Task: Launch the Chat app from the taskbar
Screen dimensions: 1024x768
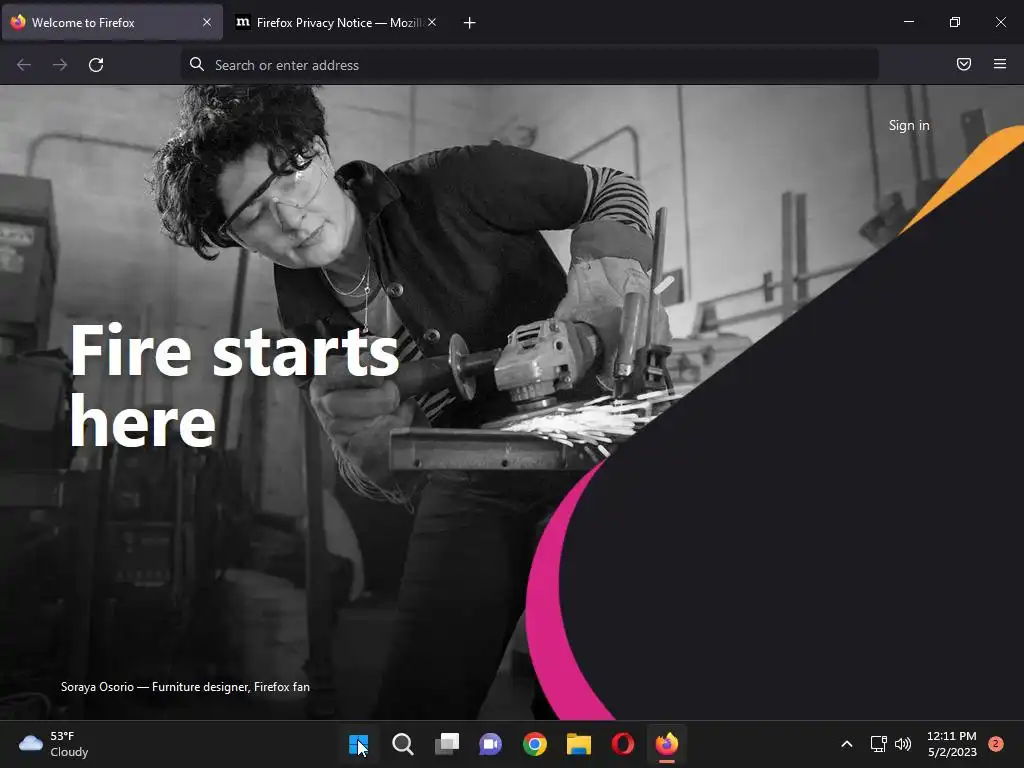Action: tap(490, 744)
